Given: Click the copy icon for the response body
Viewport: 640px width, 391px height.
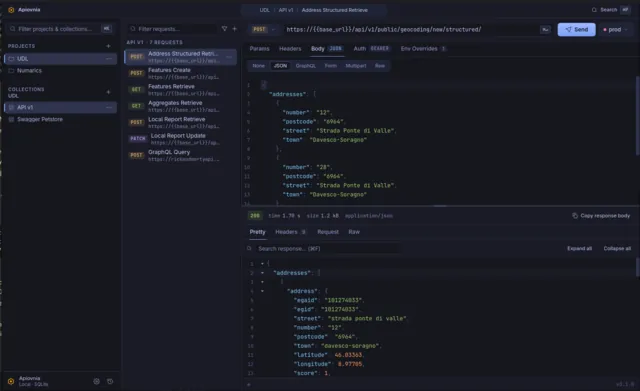Looking at the screenshot, I should click(x=575, y=215).
